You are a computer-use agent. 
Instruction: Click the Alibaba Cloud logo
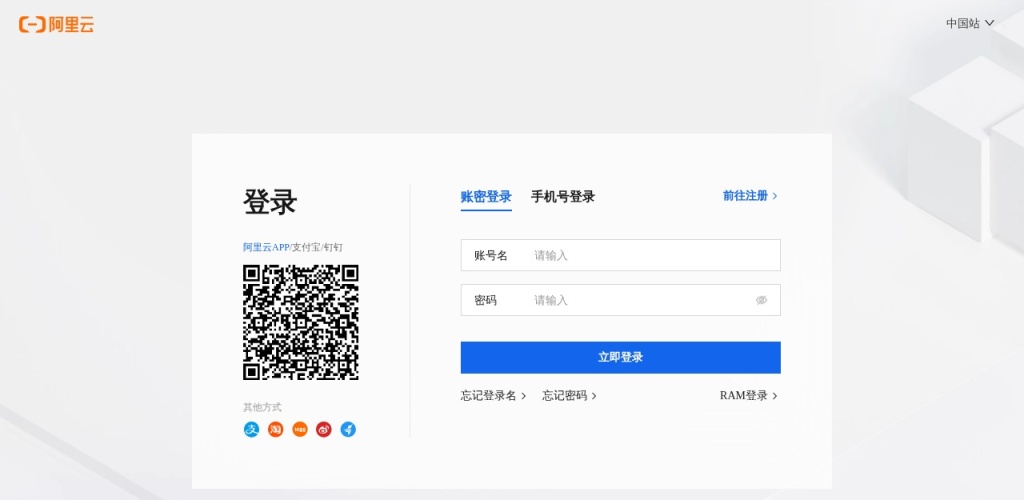pos(57,25)
